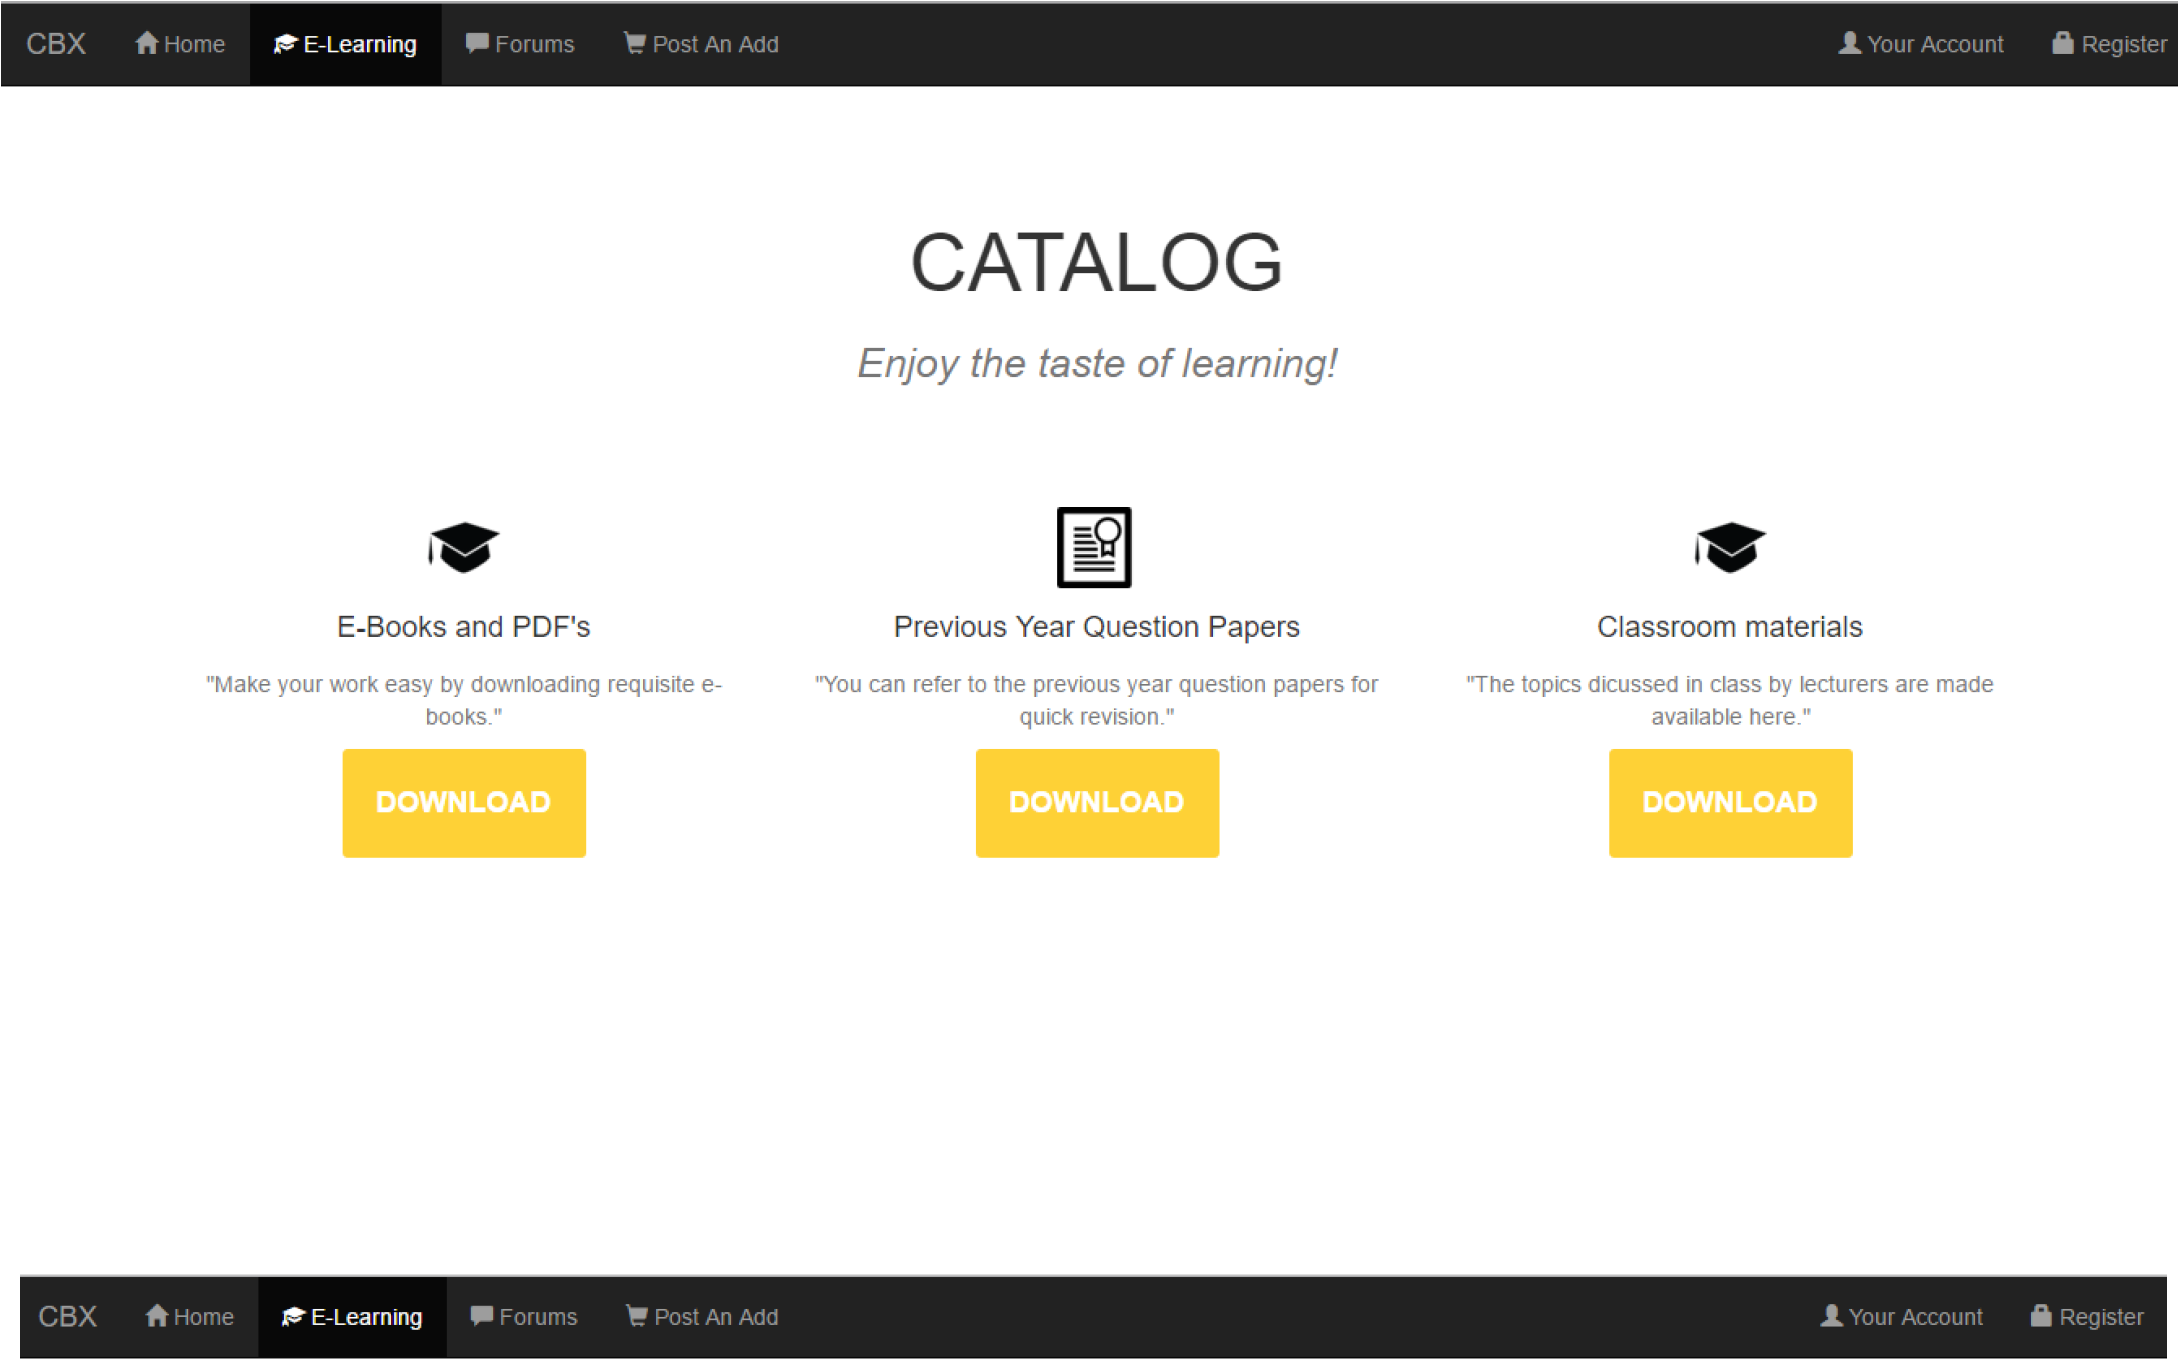Download the E-Books and PDF's collection

pyautogui.click(x=463, y=801)
